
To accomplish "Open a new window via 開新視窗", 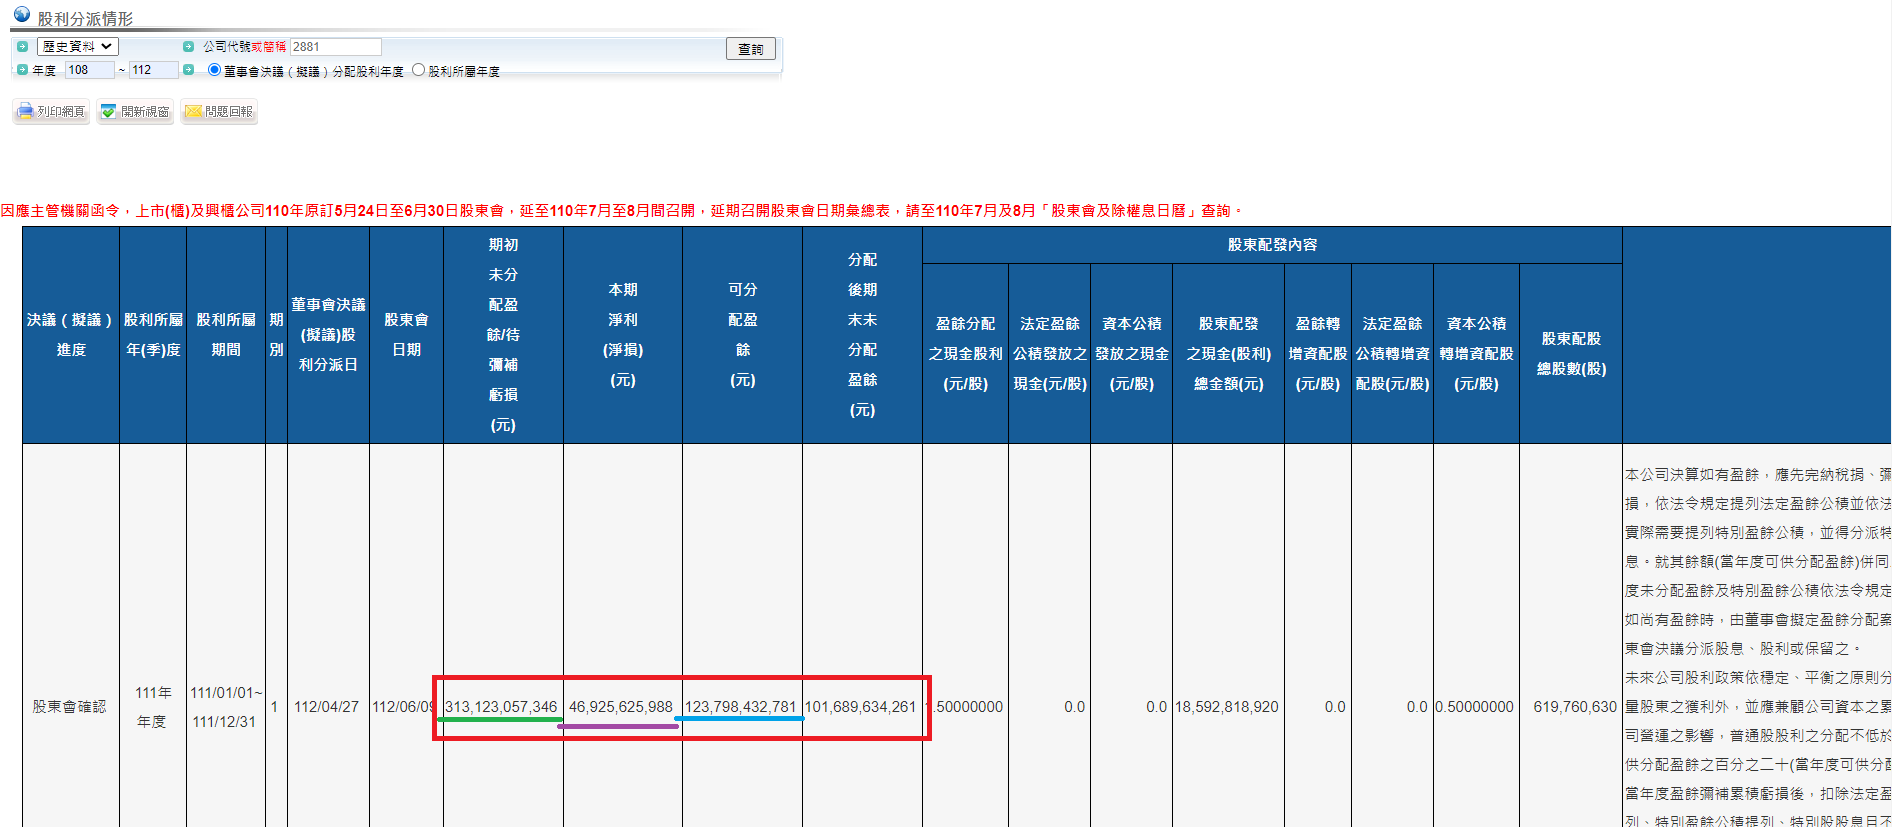I will pos(135,112).
